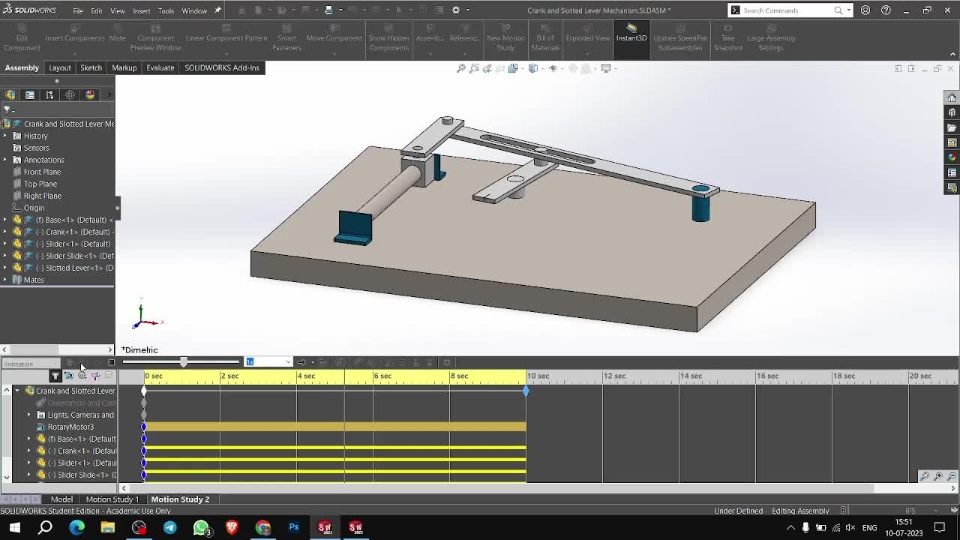Viewport: 960px width, 540px height.
Task: Open the ConfigurationManager tab icon
Action: pos(50,95)
